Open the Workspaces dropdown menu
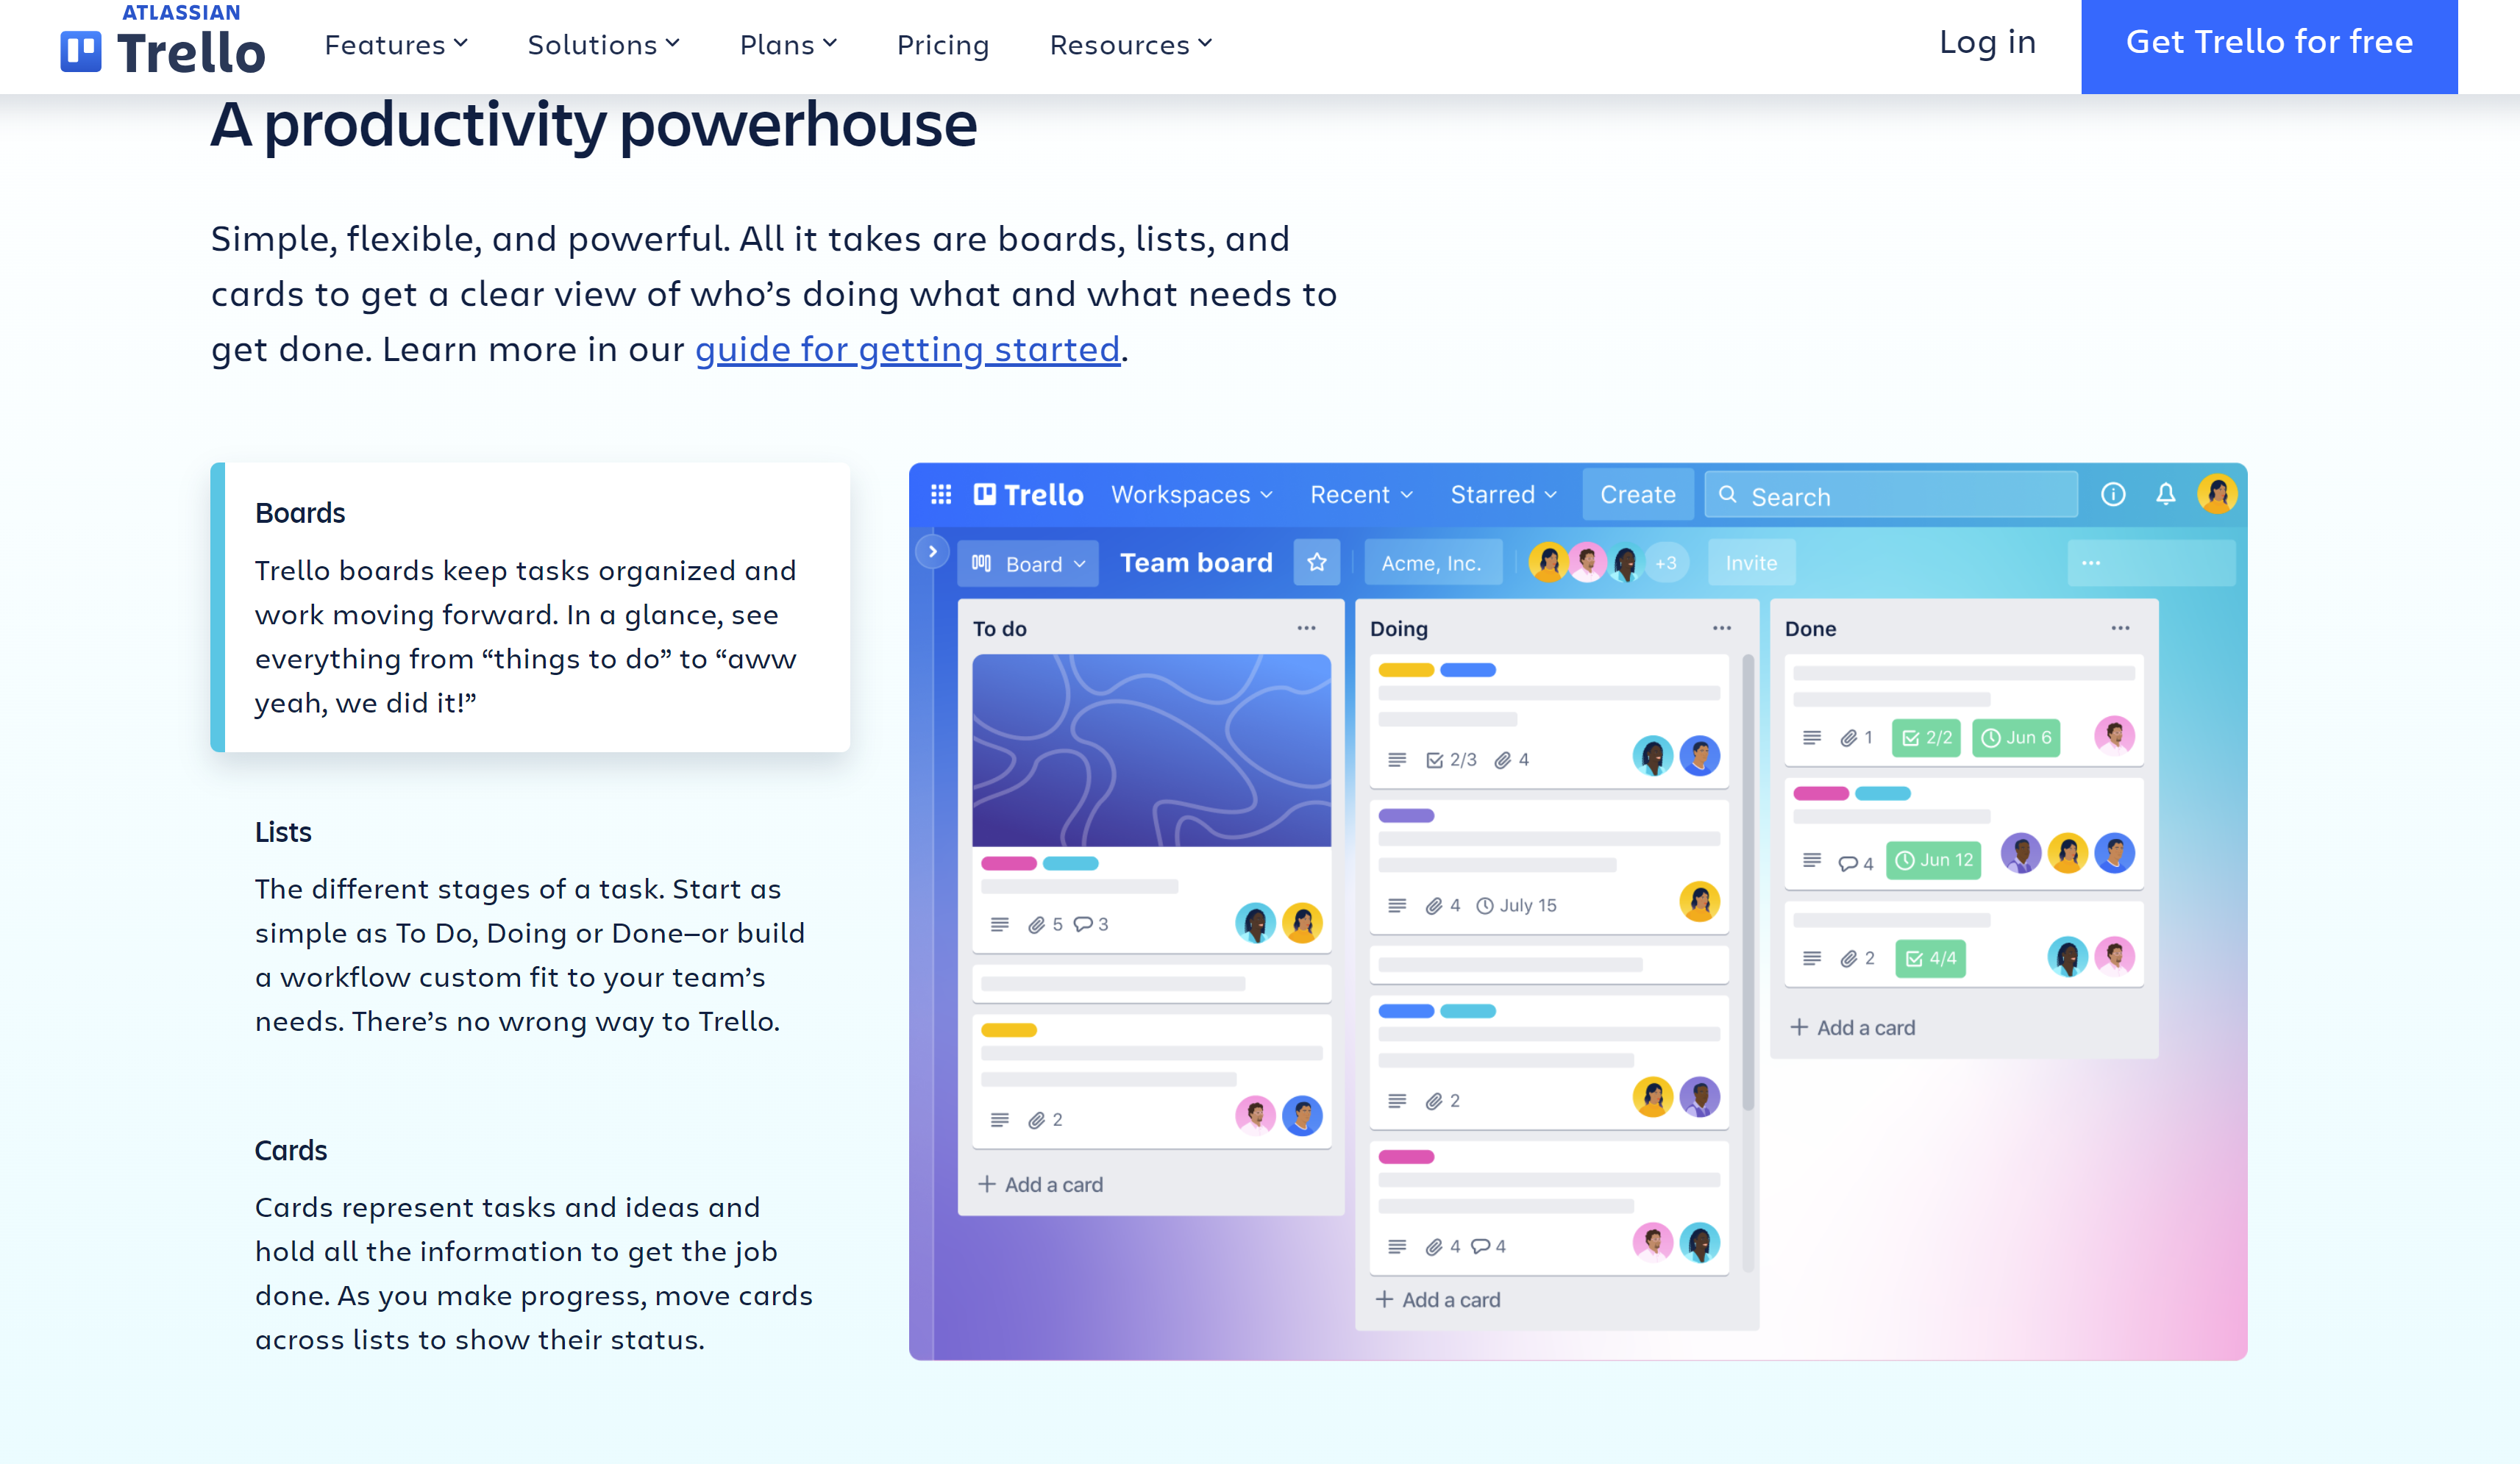The height and width of the screenshot is (1464, 2520). coord(1194,495)
